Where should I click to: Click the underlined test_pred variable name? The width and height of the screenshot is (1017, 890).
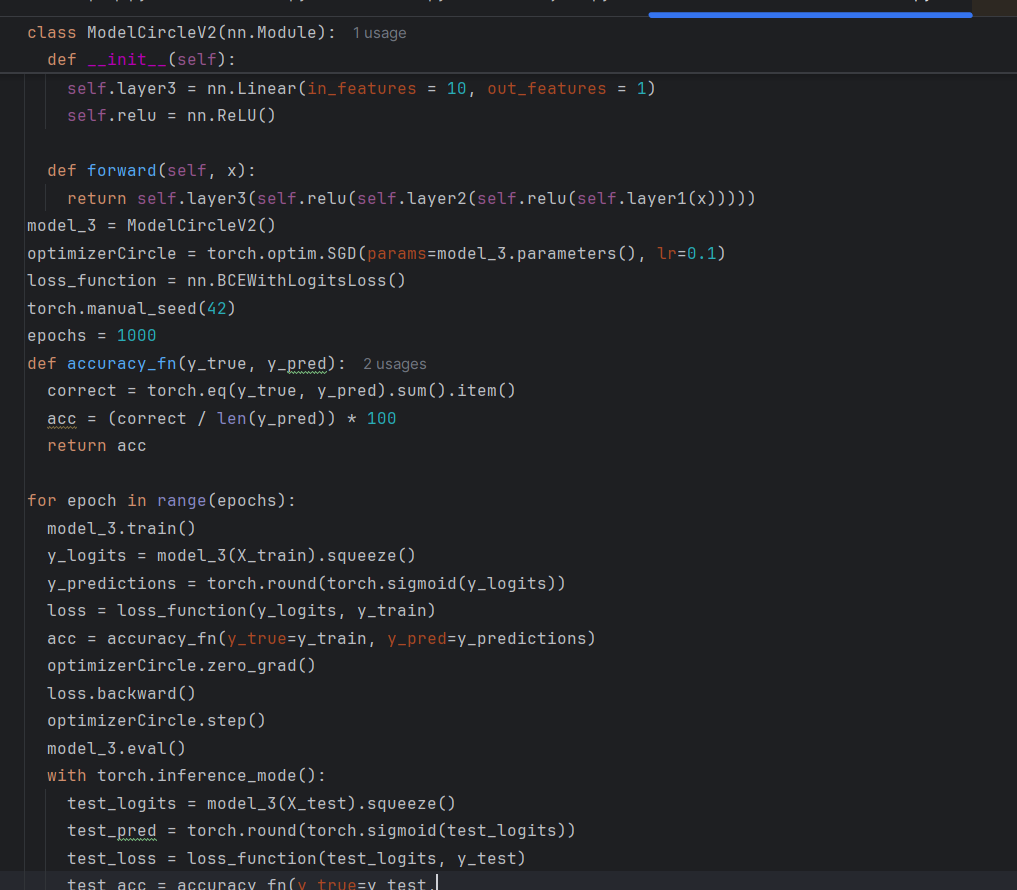tap(111, 831)
